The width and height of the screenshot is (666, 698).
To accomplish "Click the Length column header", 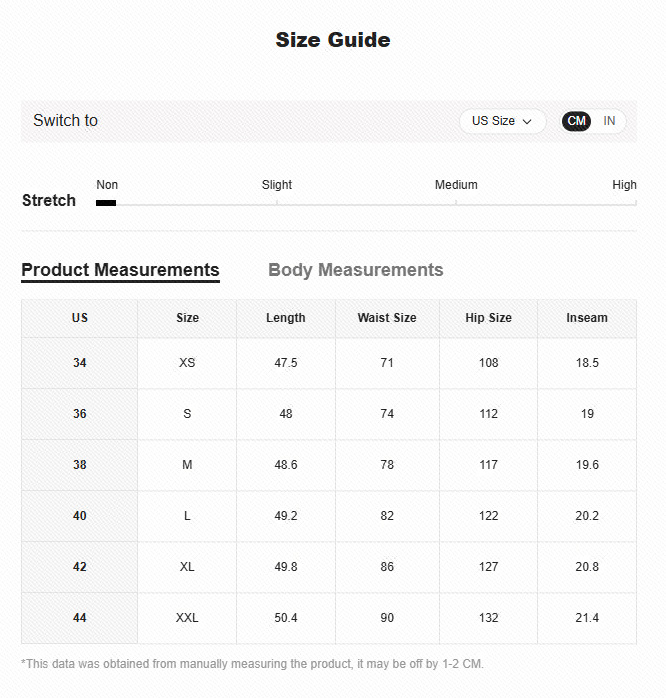I will coord(286,318).
